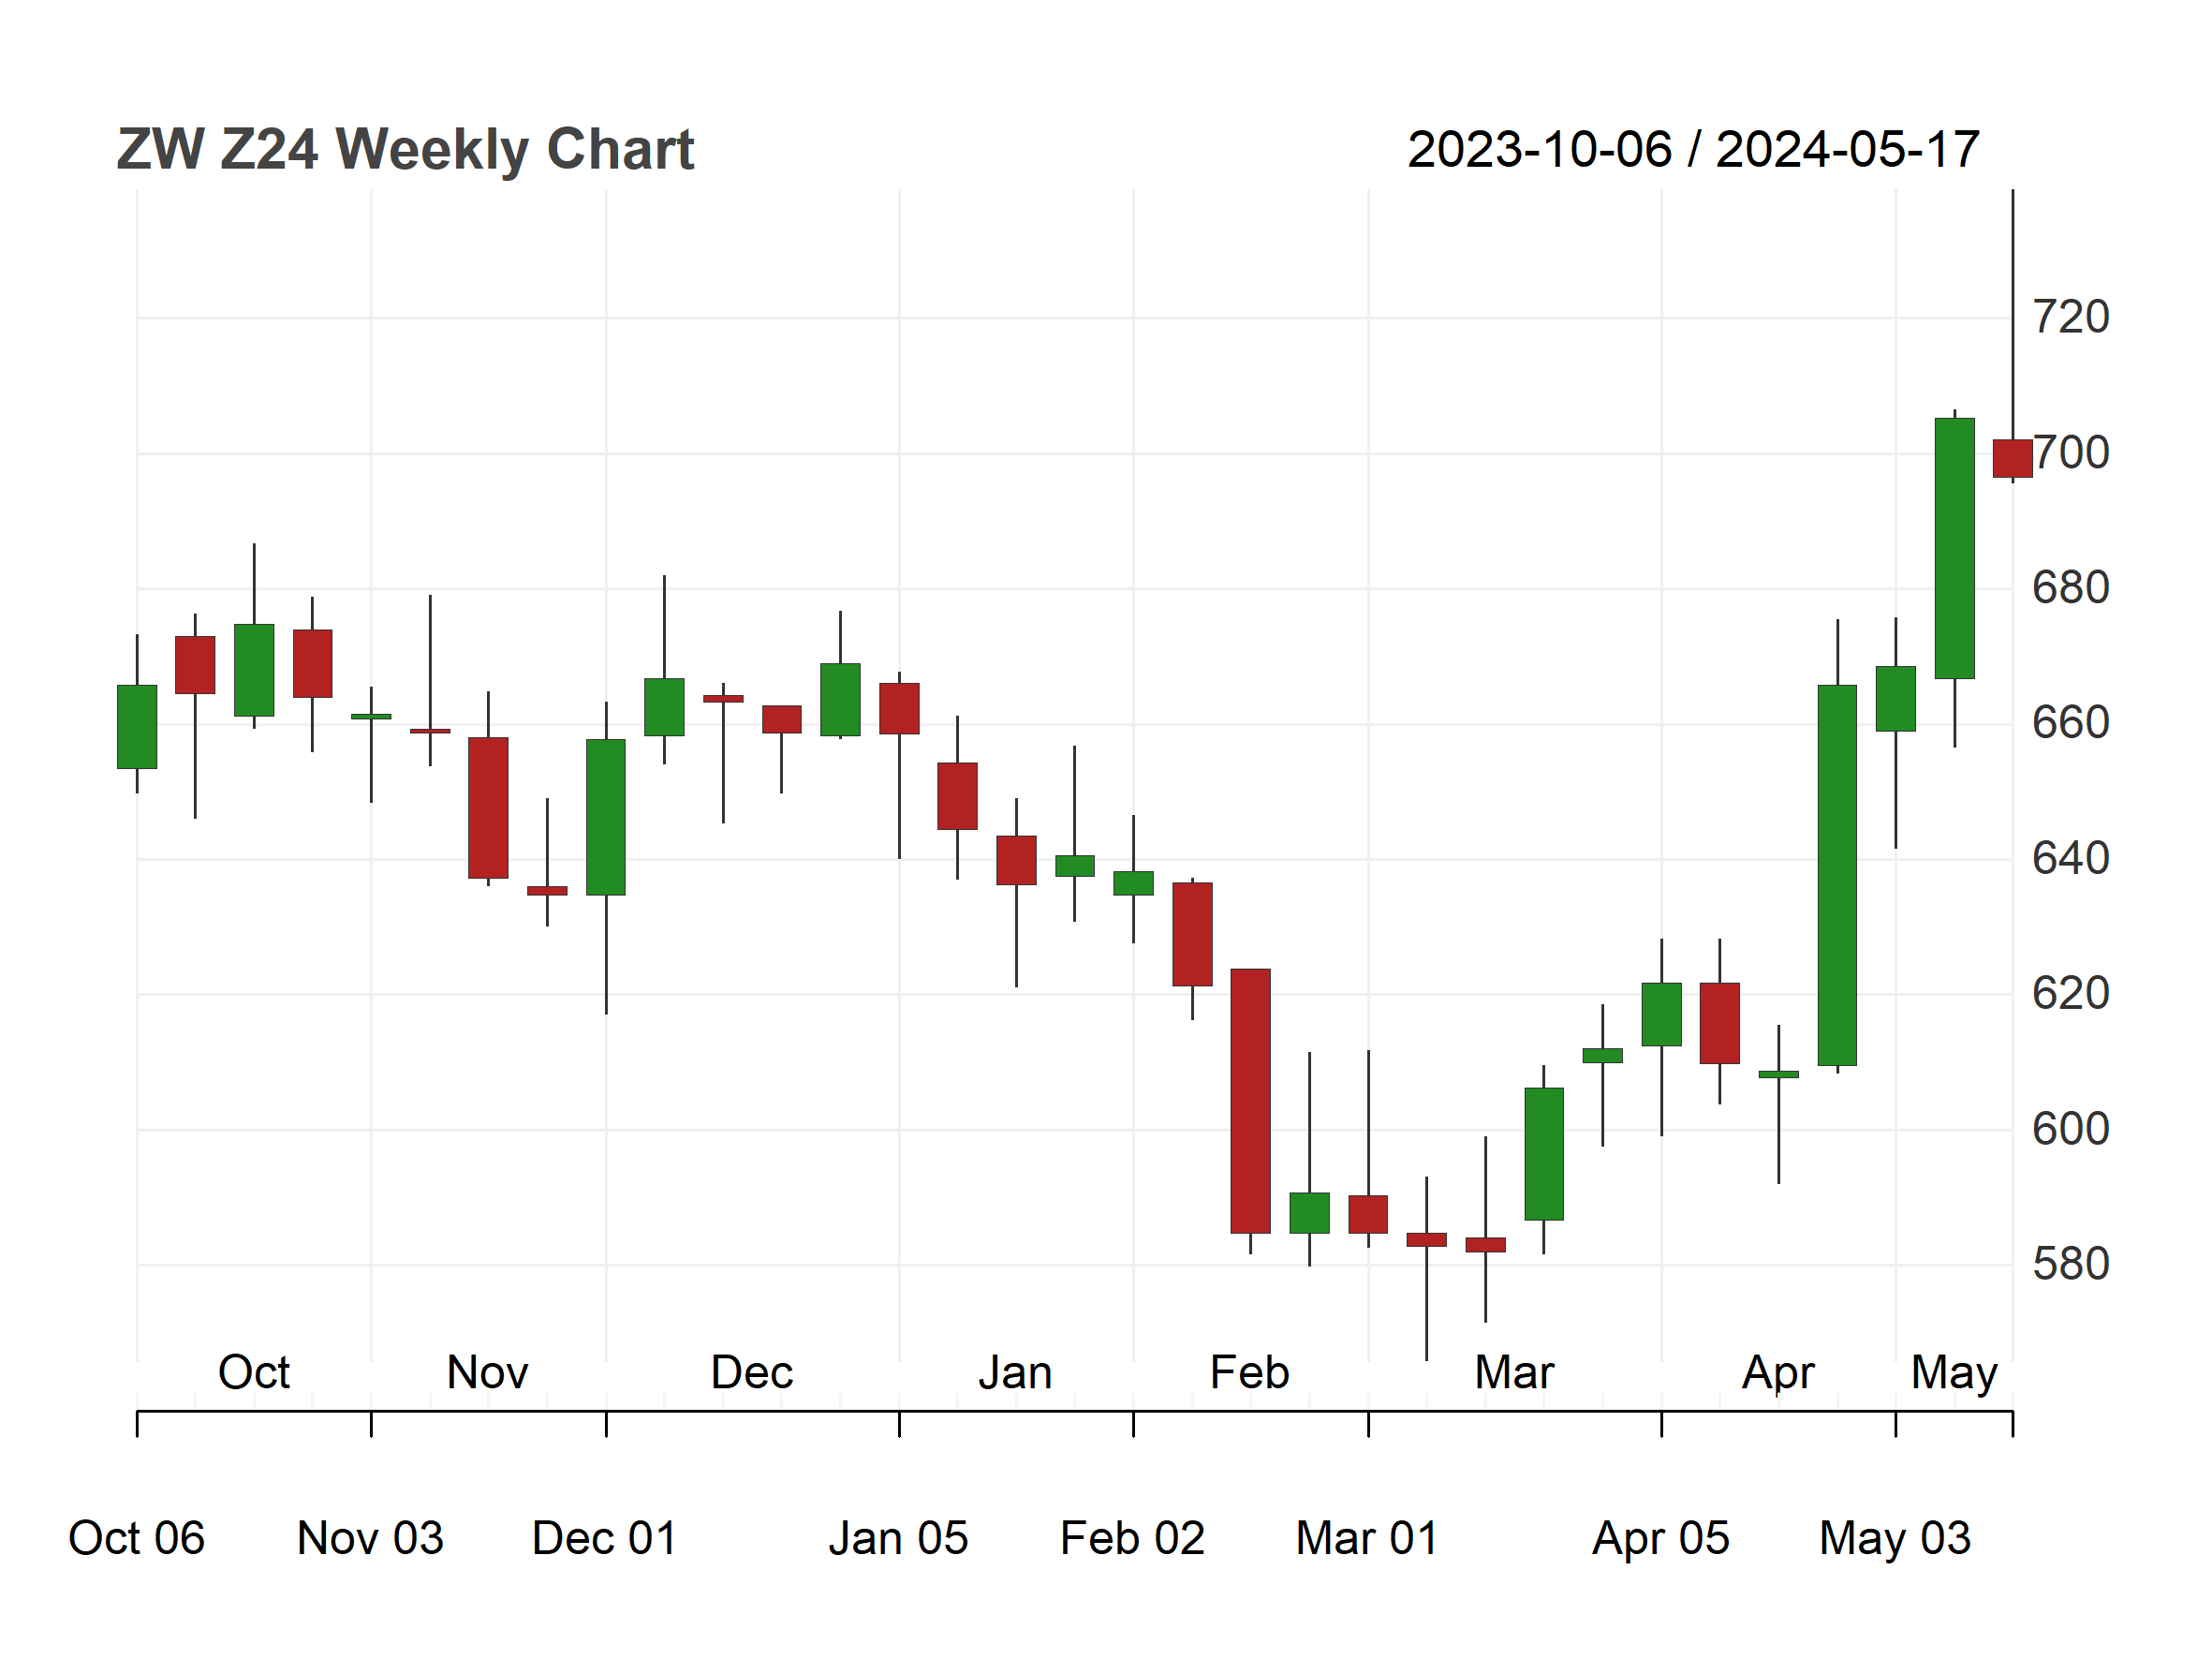Viewport: 2212px width, 1659px height.
Task: Click the Jan 05 date axis label
Action: (x=898, y=1538)
